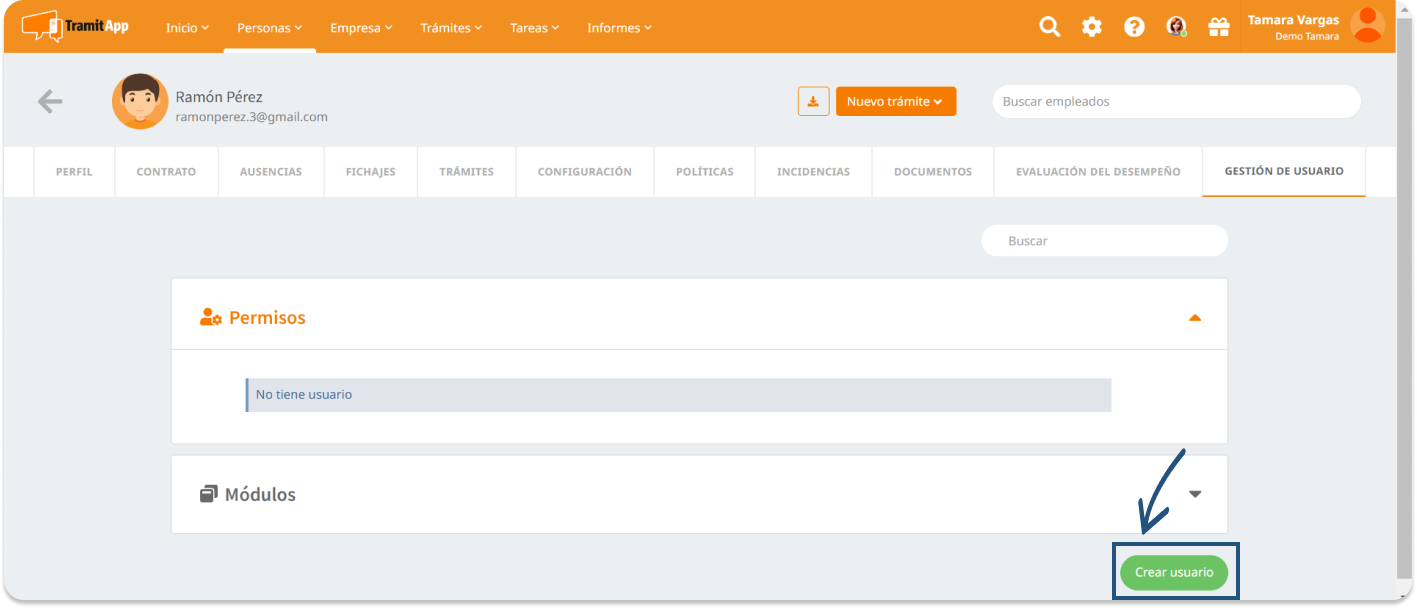The image size is (1417, 608).
Task: Click the small round avatar icon in header
Action: click(1176, 27)
